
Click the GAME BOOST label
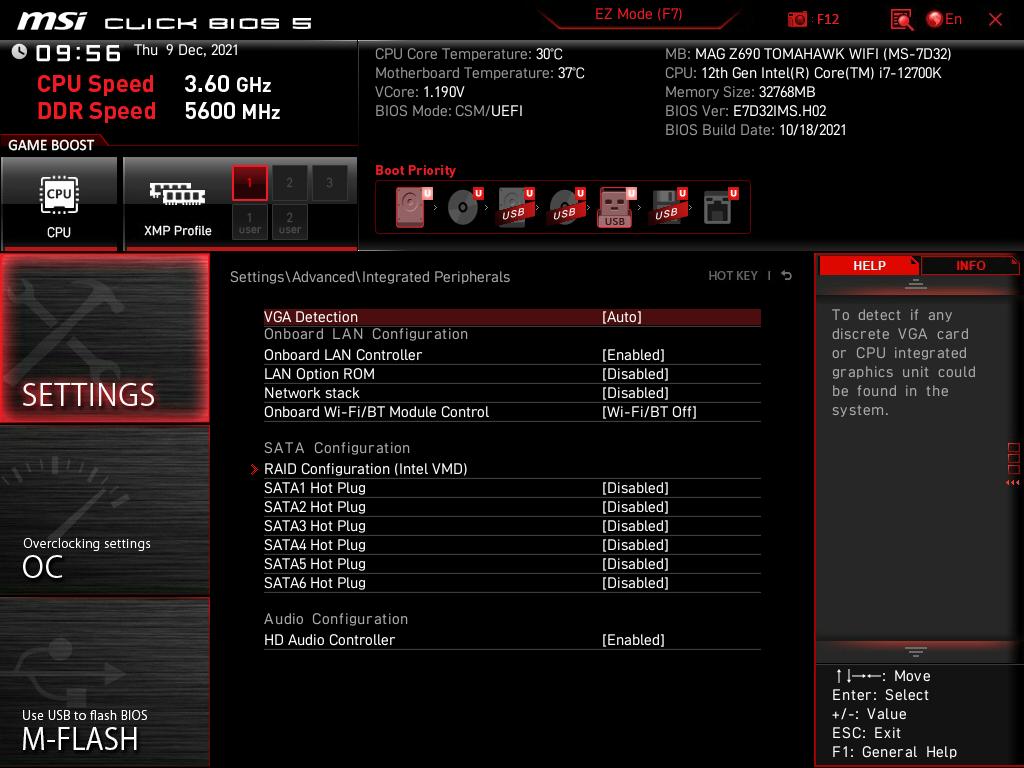(51, 145)
